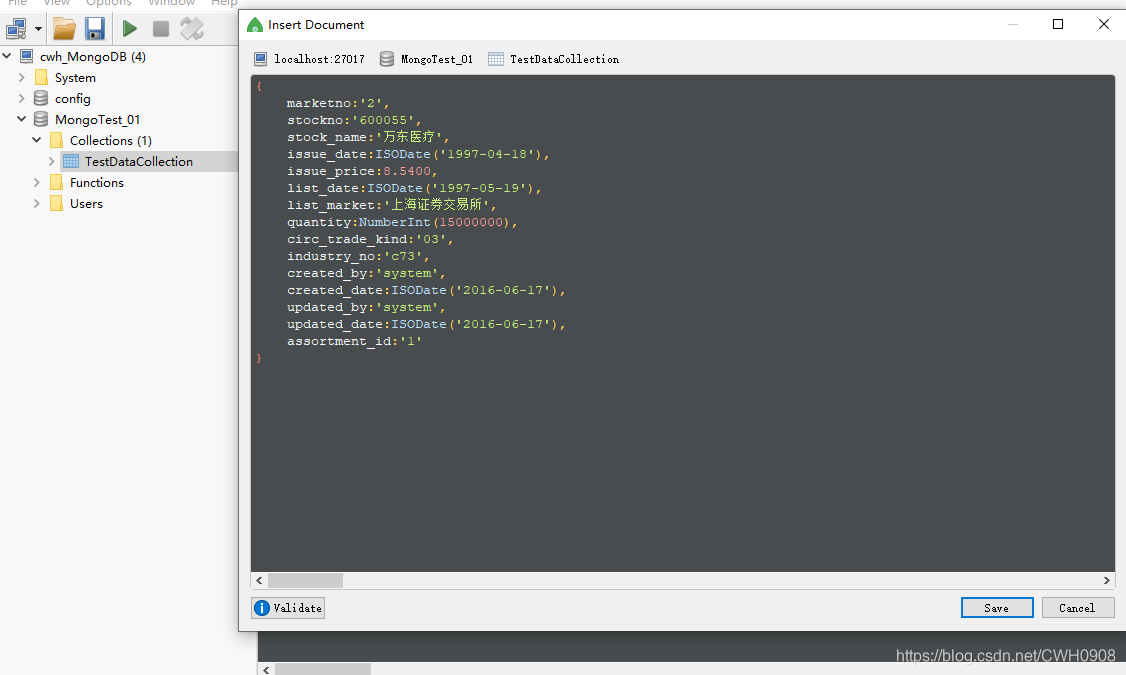Click the cwh_MongoDB computer icon
Viewport: 1126px width, 675px height.
pyautogui.click(x=27, y=56)
